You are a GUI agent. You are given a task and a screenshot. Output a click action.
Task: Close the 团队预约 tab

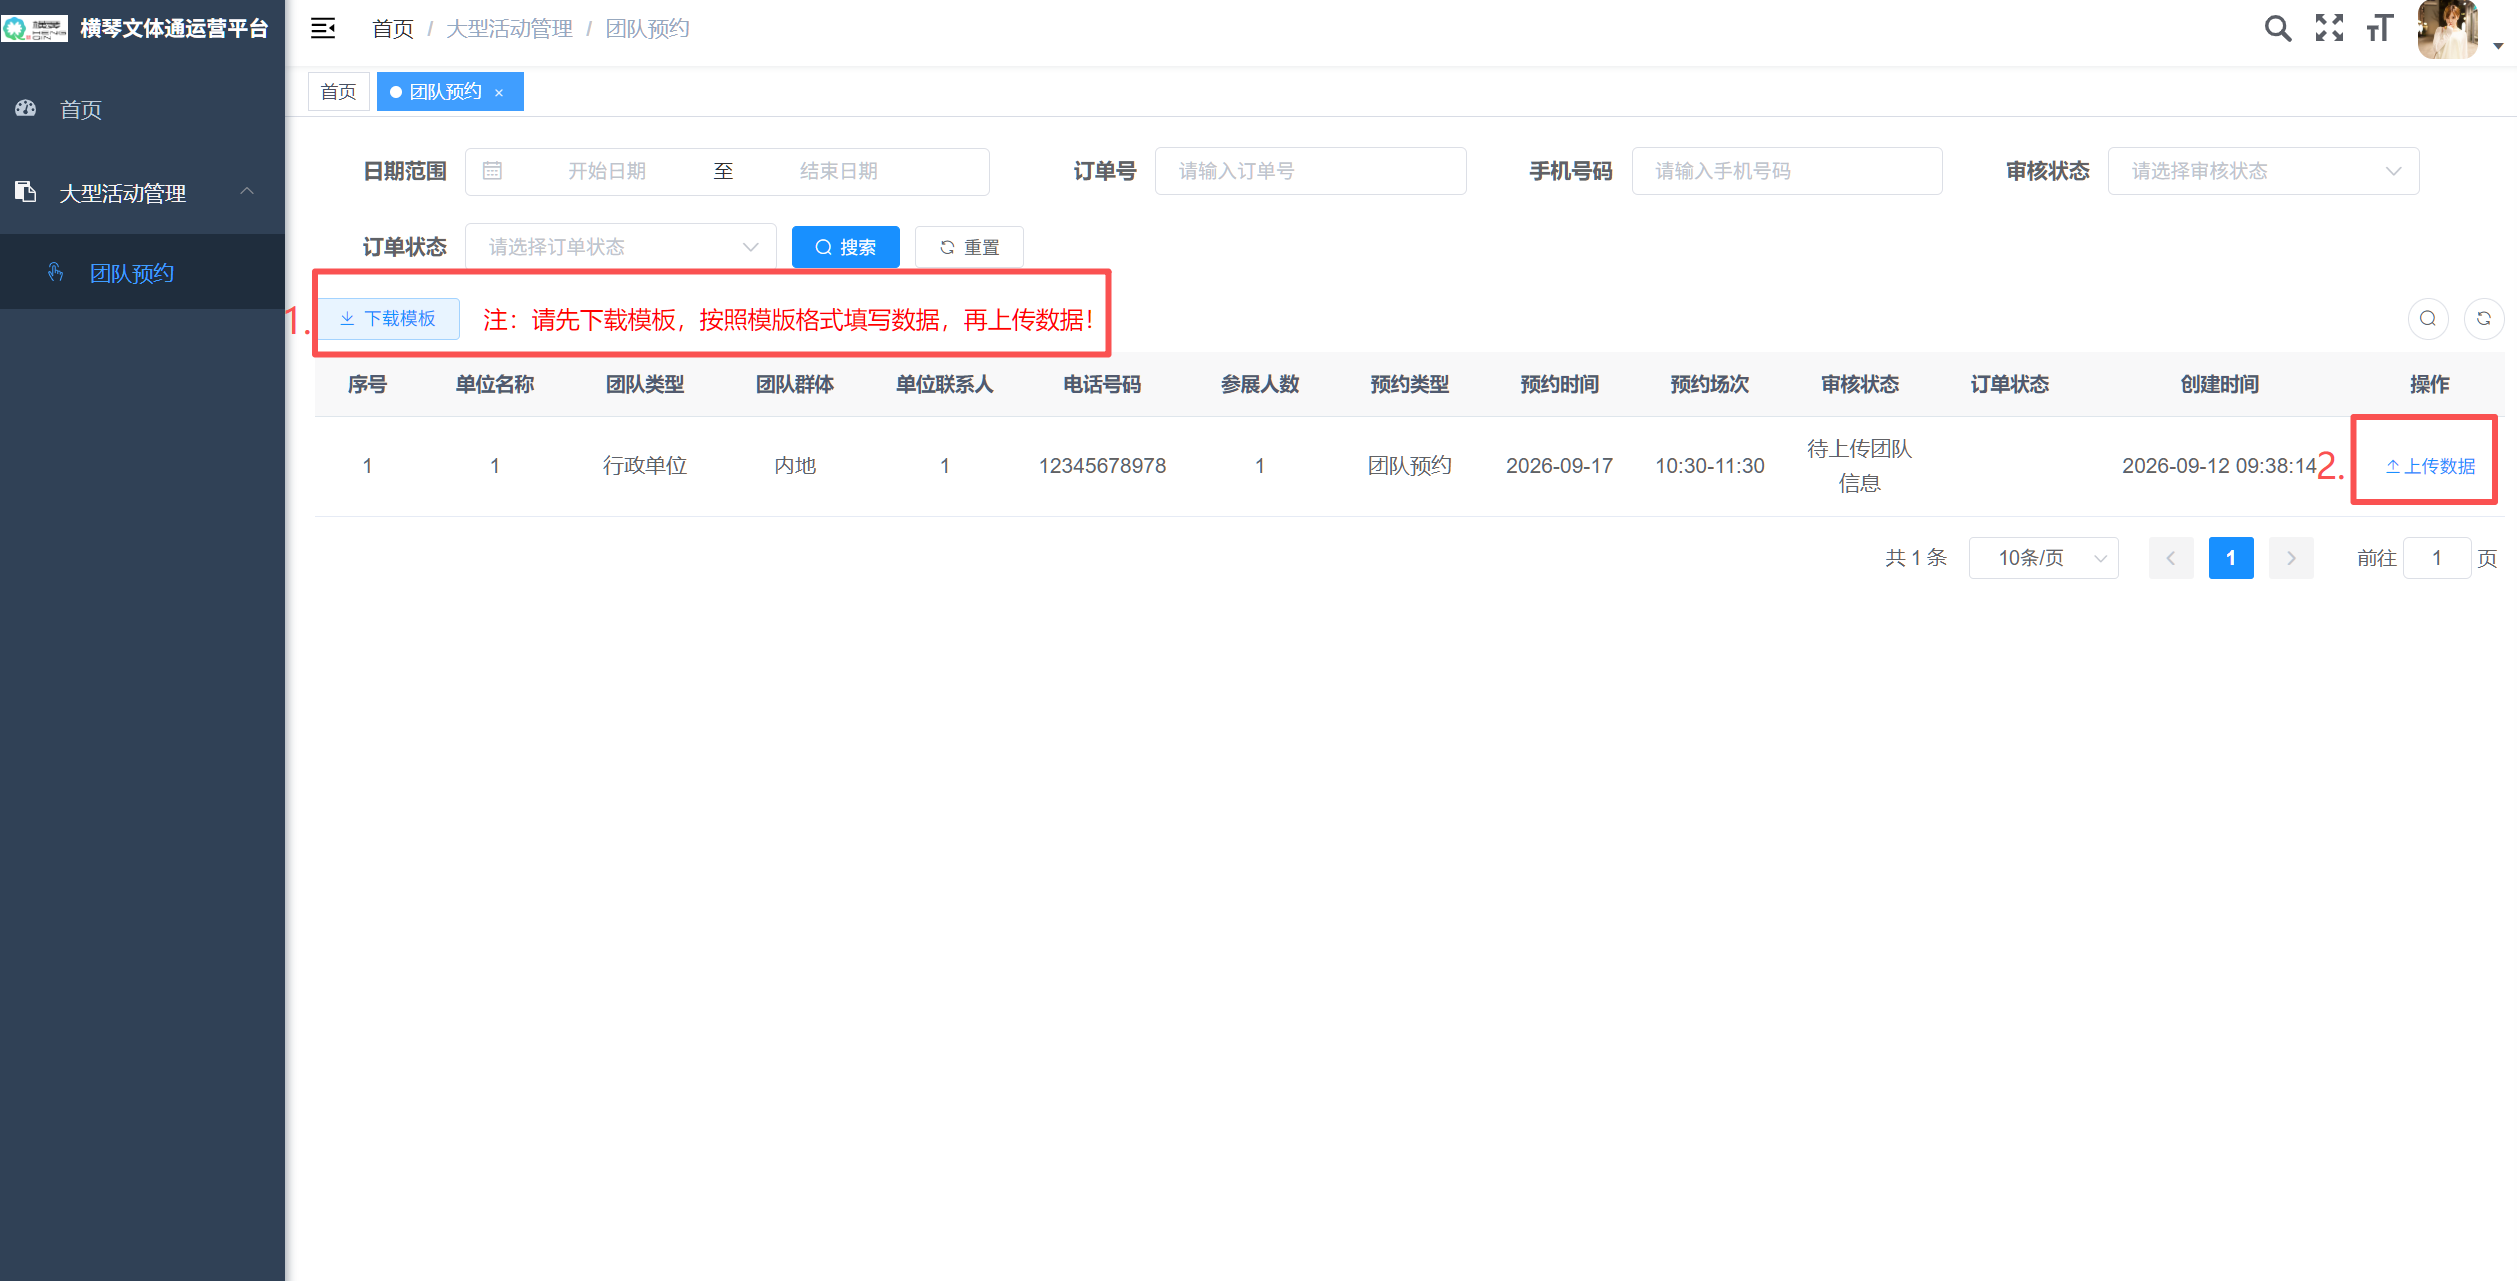pos(499,93)
